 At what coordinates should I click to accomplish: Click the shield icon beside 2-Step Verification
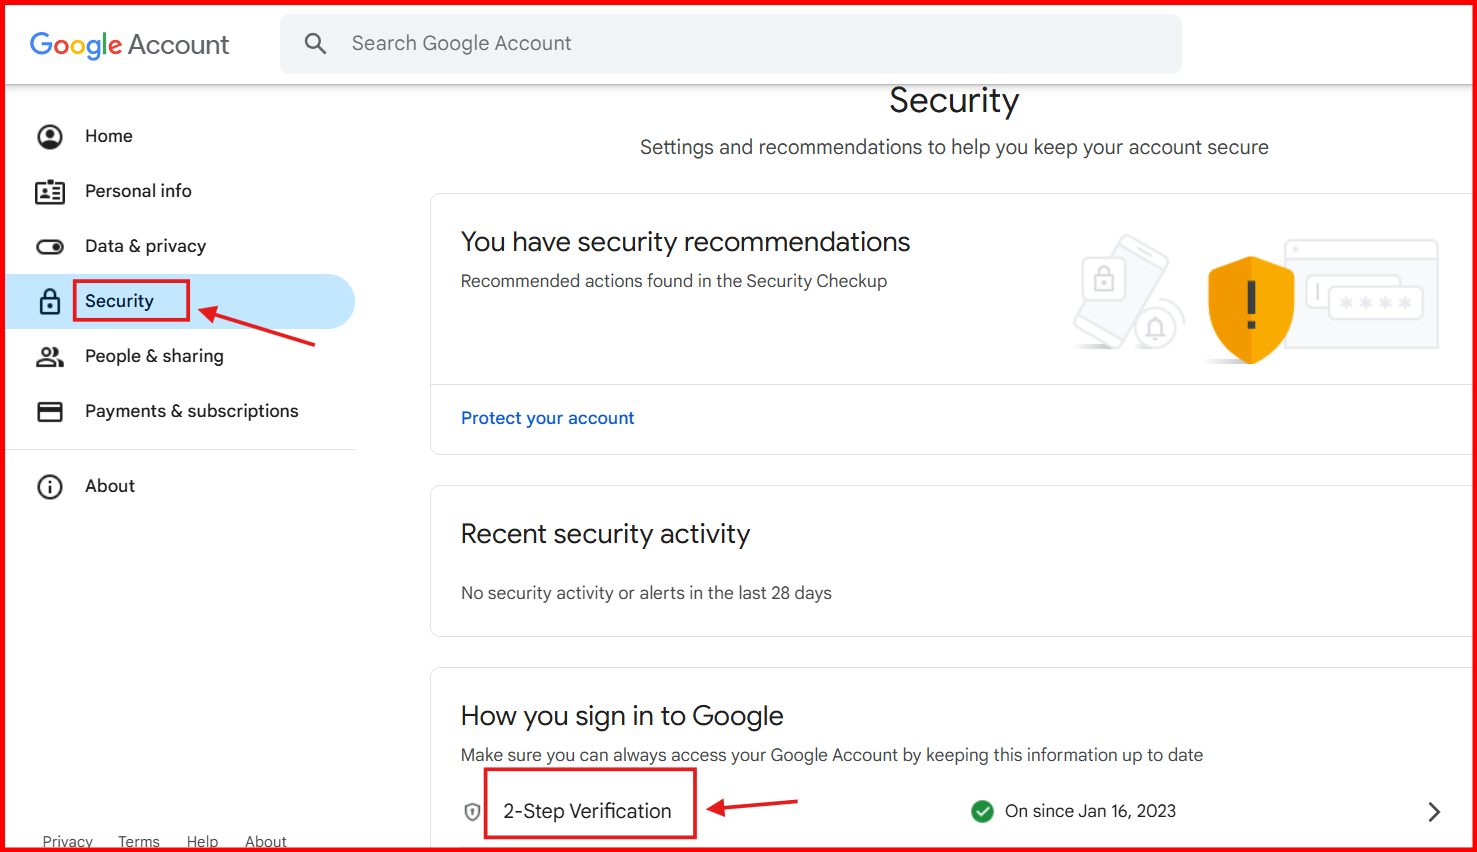click(473, 812)
